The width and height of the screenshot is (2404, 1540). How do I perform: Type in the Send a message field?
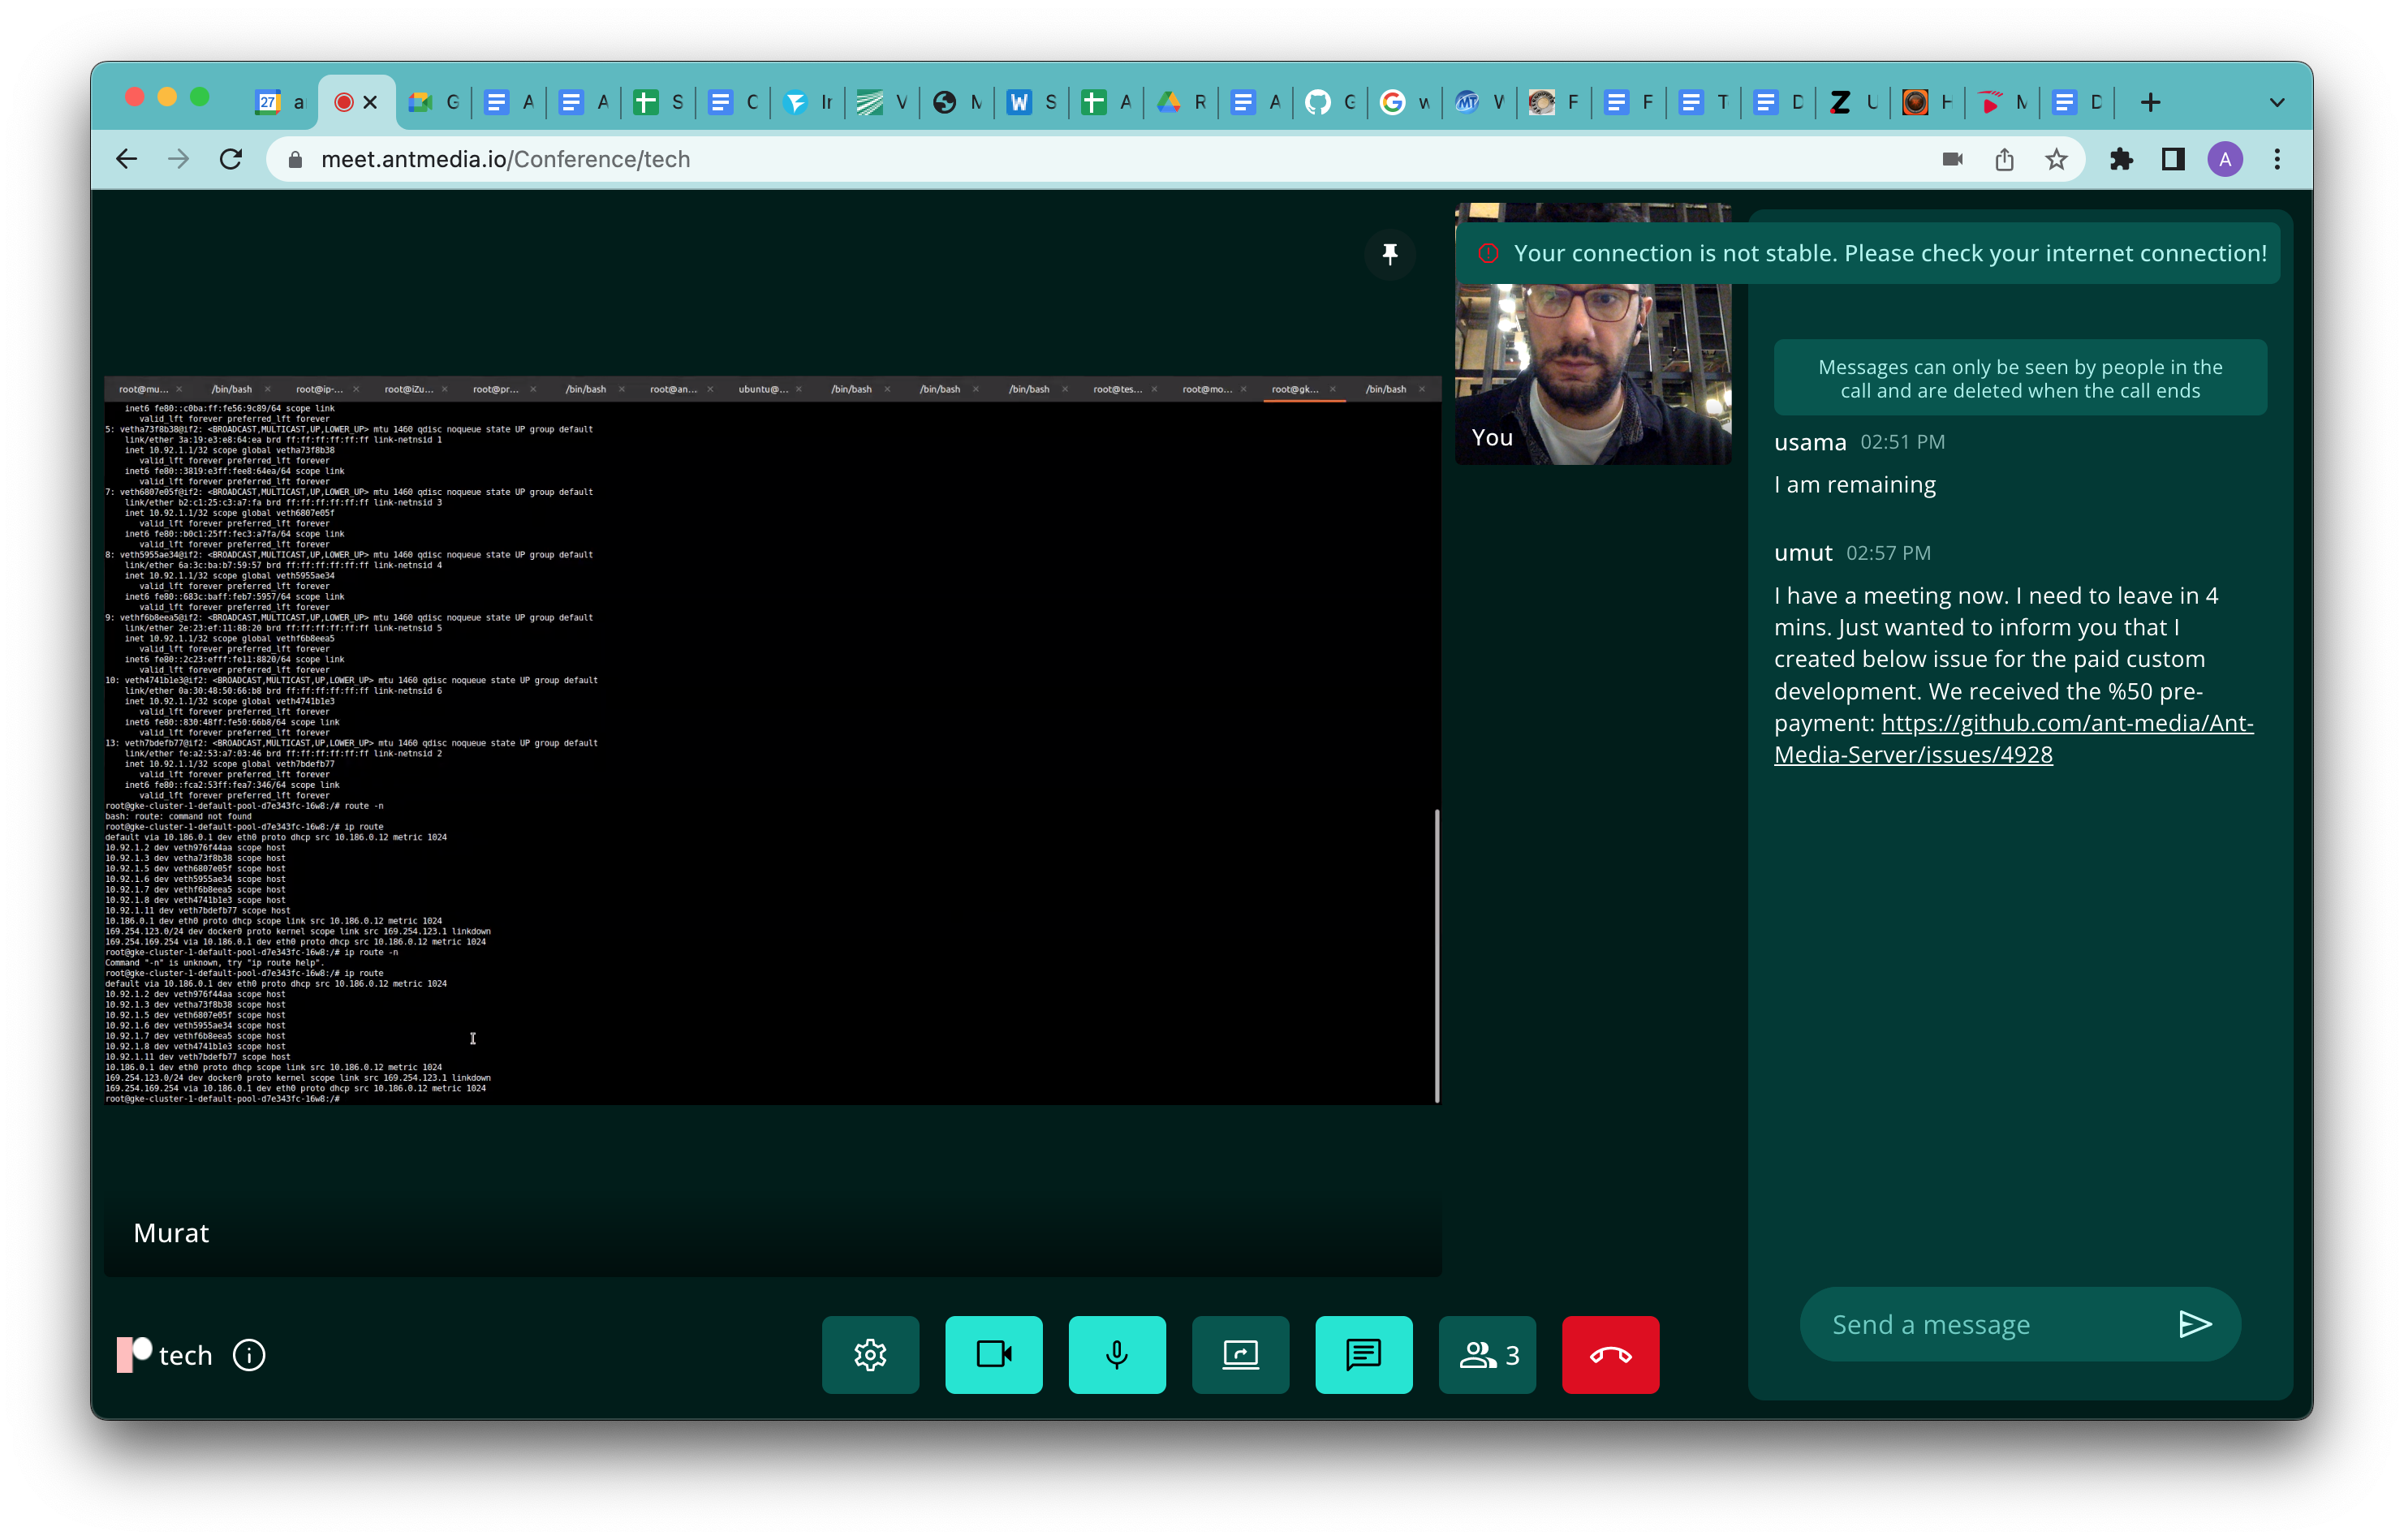click(1980, 1324)
